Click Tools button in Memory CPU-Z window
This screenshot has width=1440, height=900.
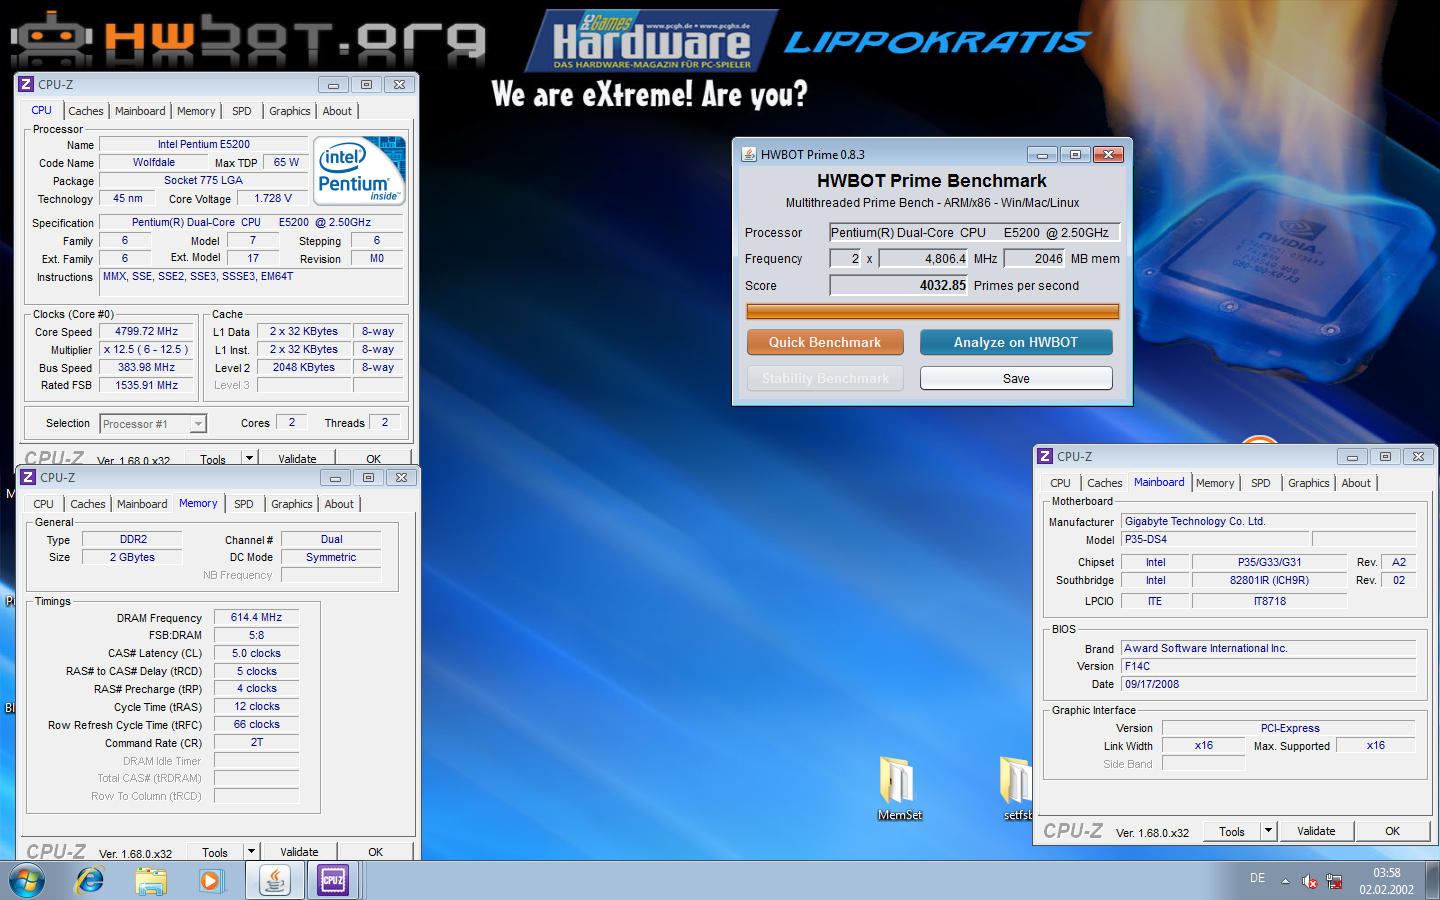[x=215, y=852]
